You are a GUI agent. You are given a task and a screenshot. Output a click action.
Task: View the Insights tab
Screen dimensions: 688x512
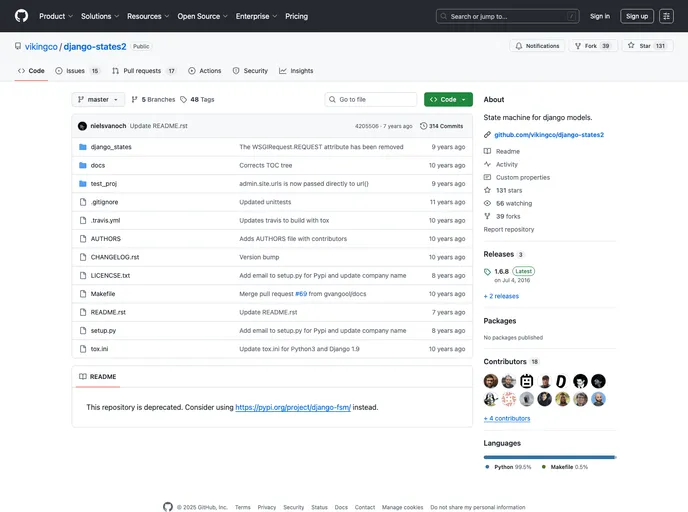coord(296,71)
